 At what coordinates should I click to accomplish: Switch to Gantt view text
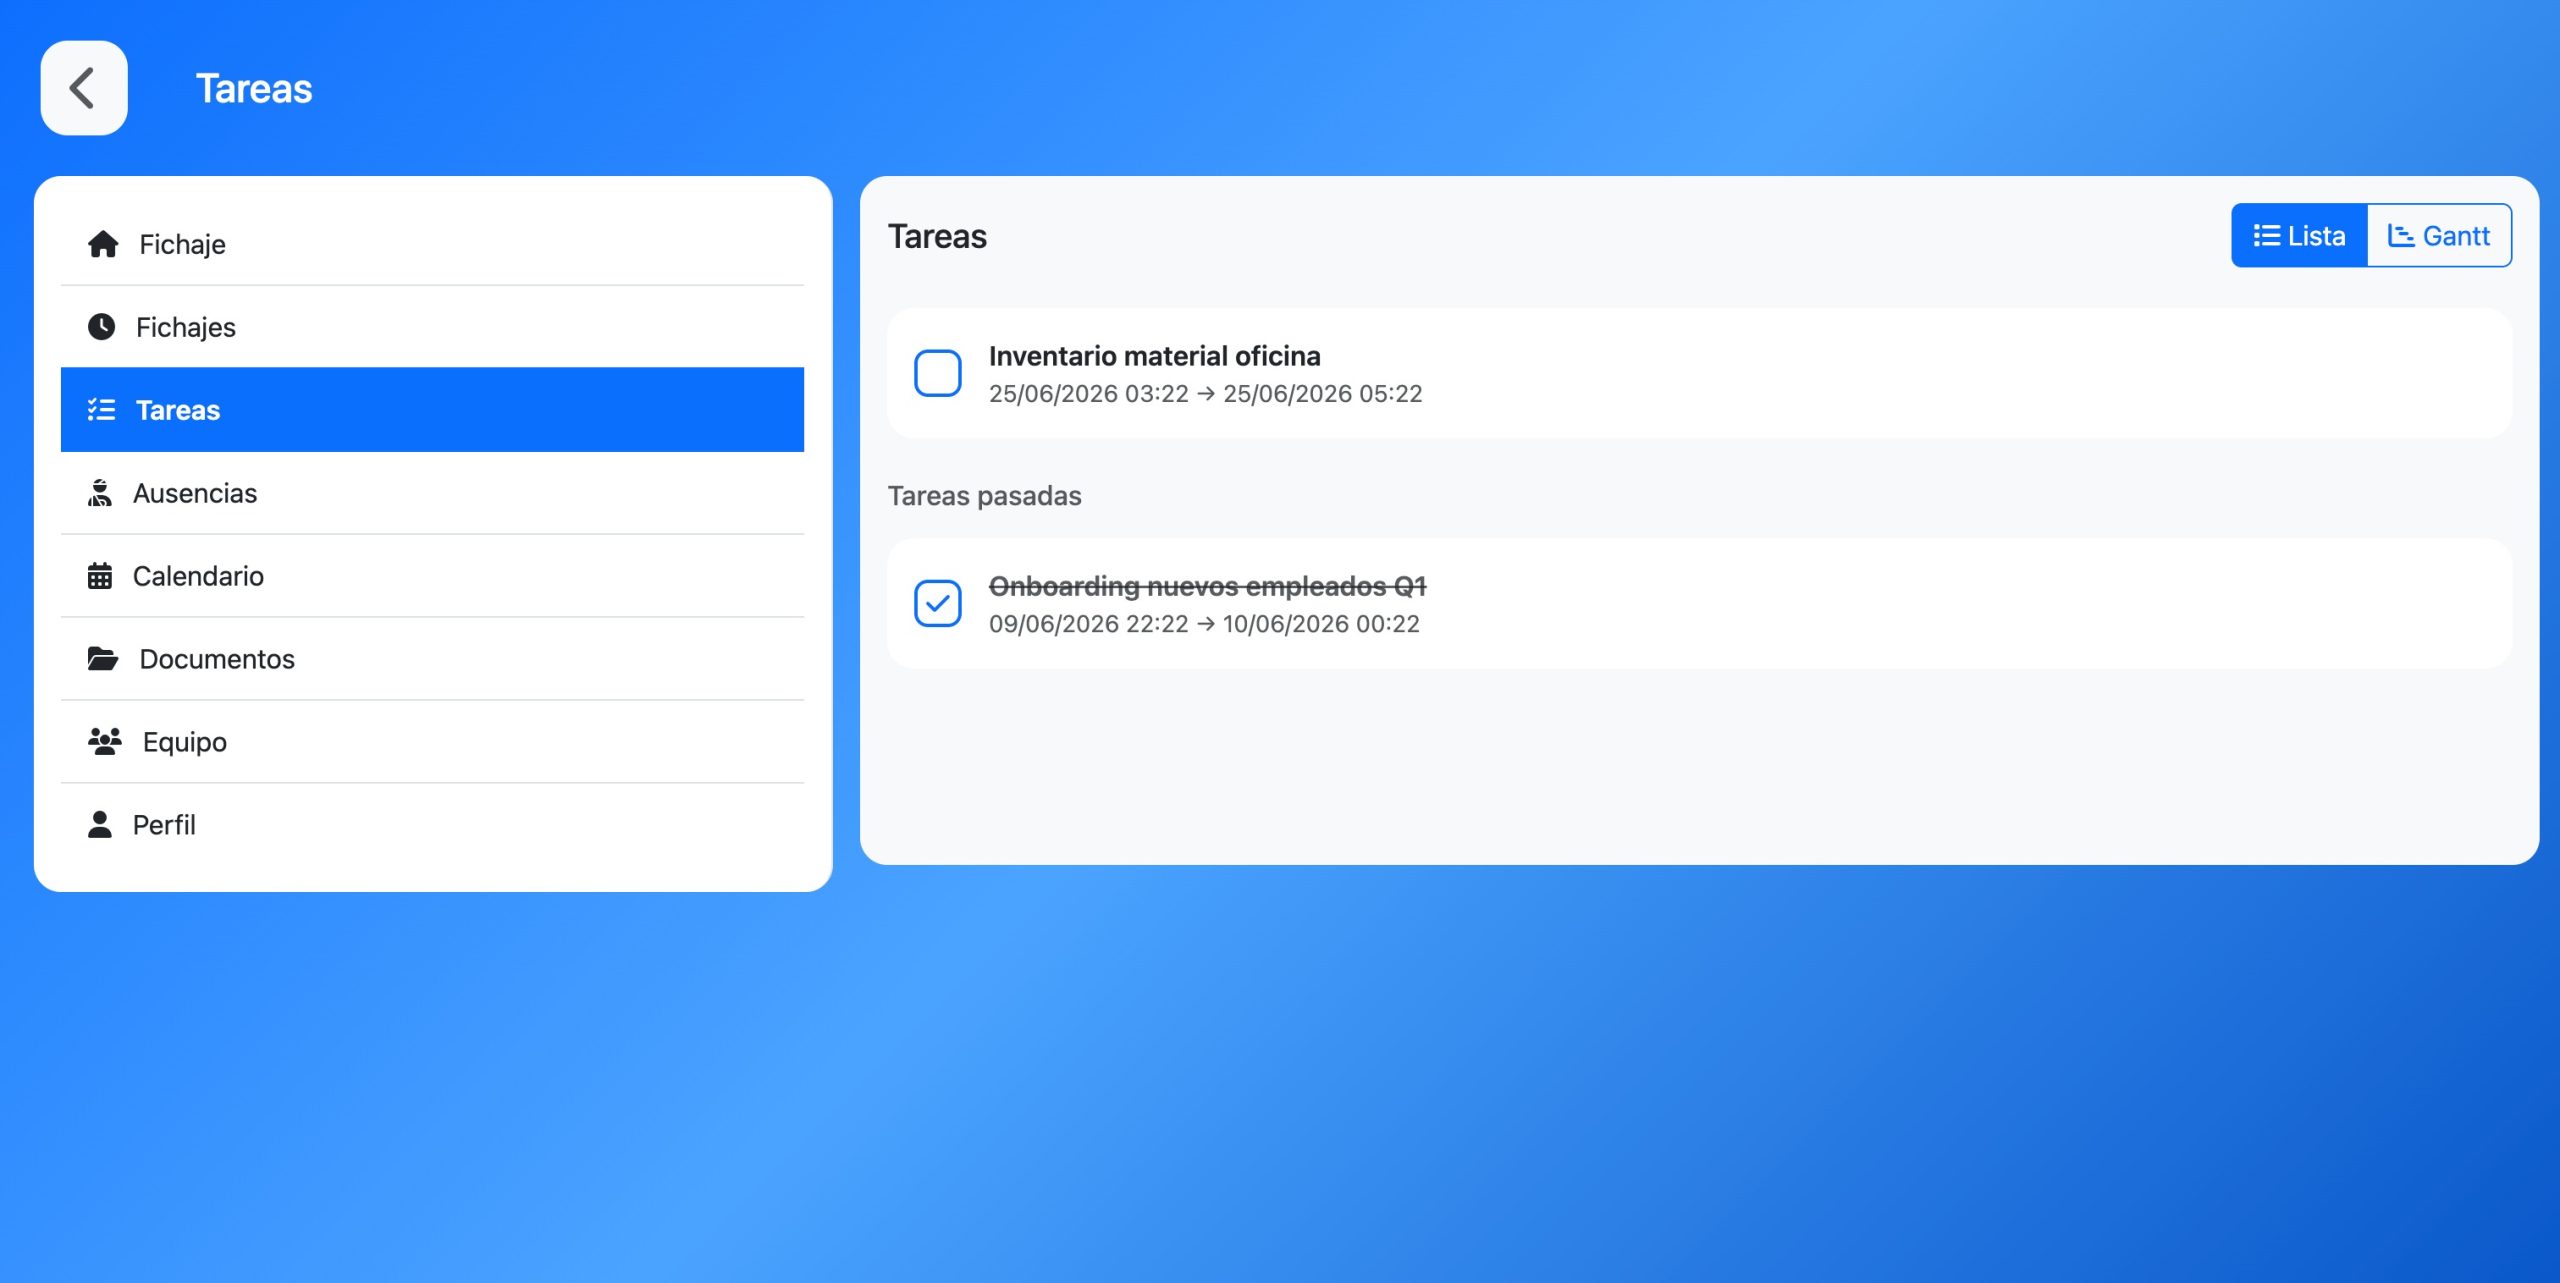point(2456,236)
